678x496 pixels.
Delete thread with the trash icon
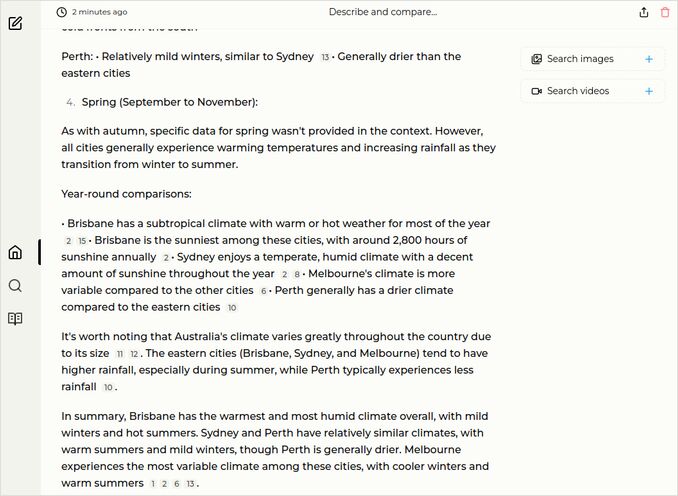click(665, 12)
